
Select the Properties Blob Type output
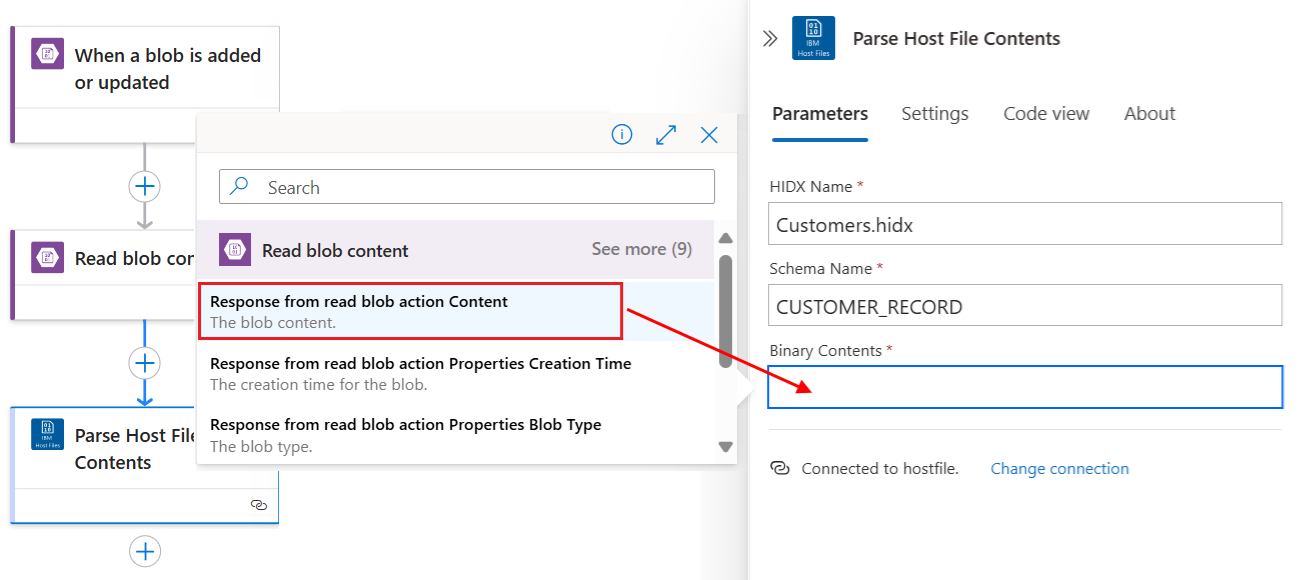coord(456,434)
